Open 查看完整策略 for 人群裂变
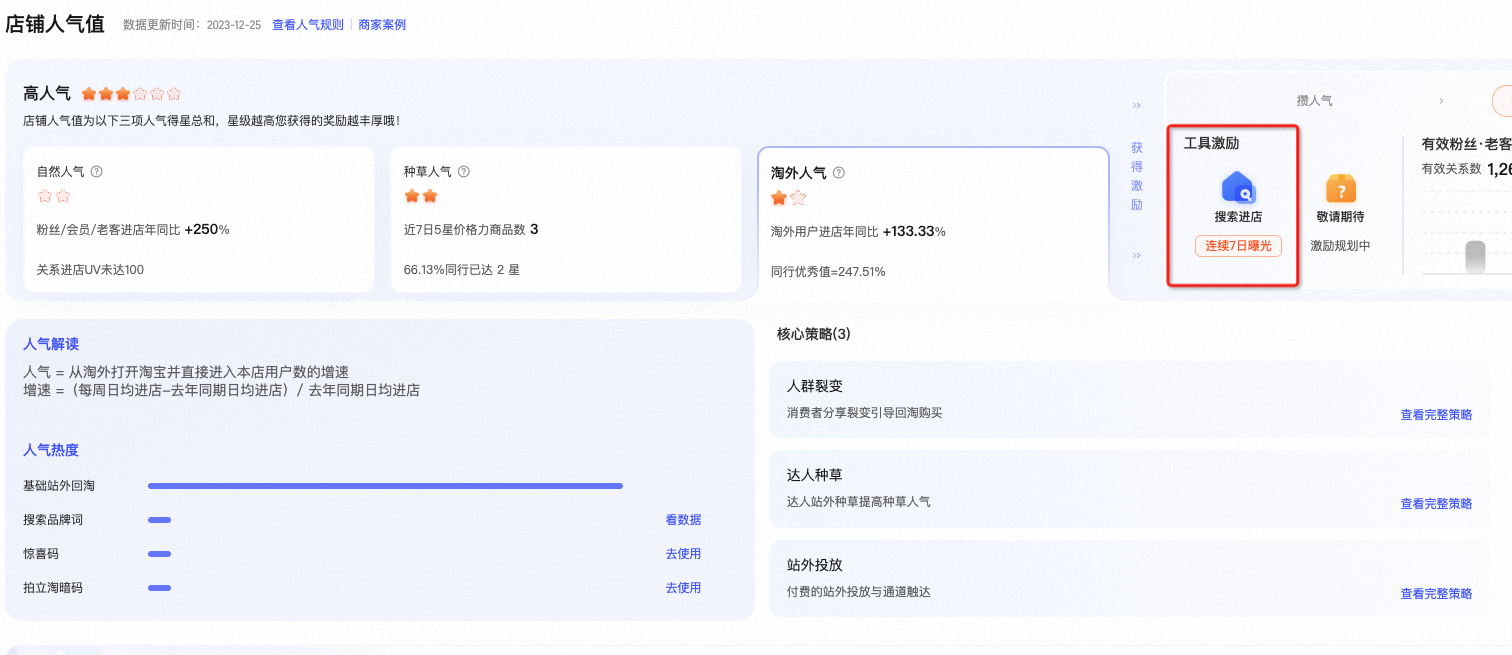The image size is (1512, 655). 1436,415
